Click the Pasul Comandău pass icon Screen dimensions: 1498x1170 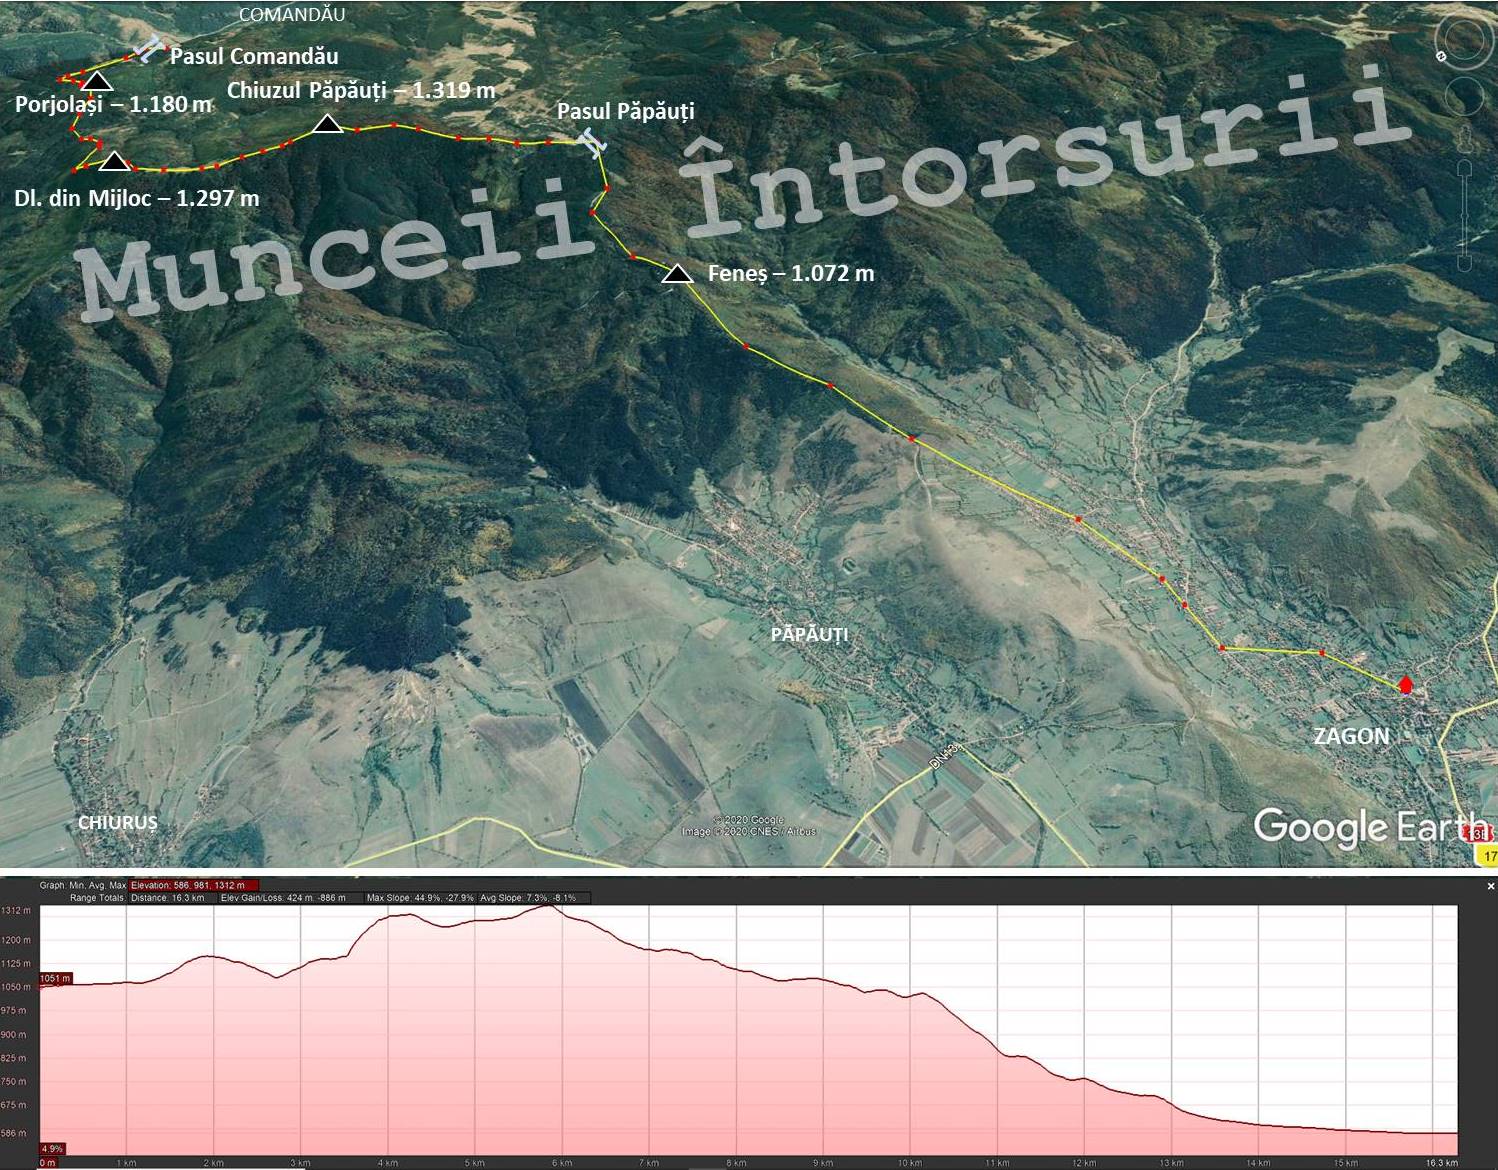coord(150,49)
